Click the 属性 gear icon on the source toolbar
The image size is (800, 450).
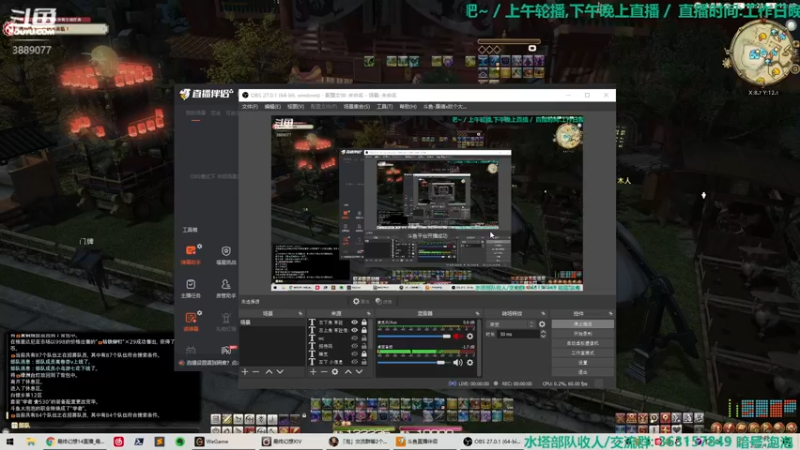point(356,302)
